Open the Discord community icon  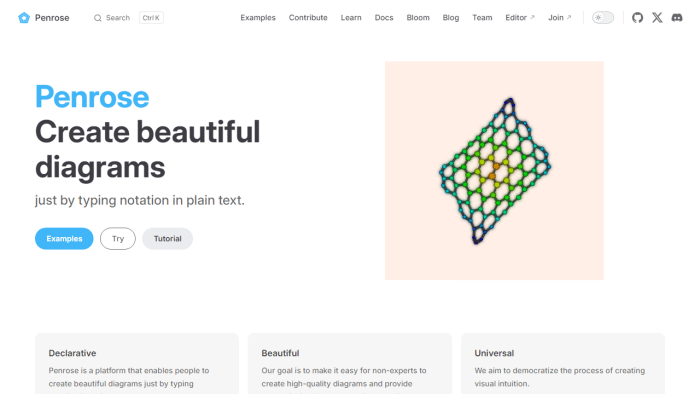click(x=677, y=17)
